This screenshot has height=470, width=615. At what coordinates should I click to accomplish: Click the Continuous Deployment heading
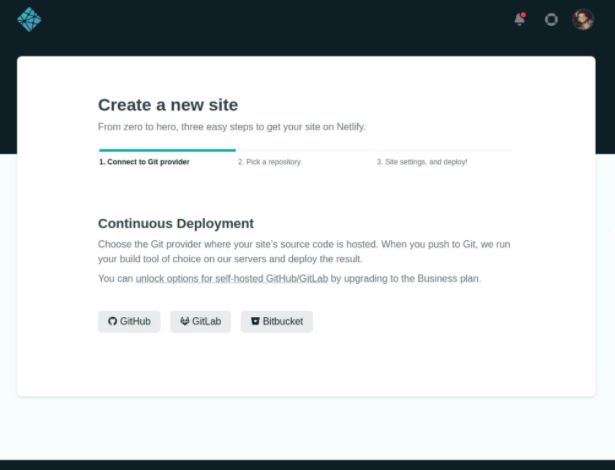(176, 223)
